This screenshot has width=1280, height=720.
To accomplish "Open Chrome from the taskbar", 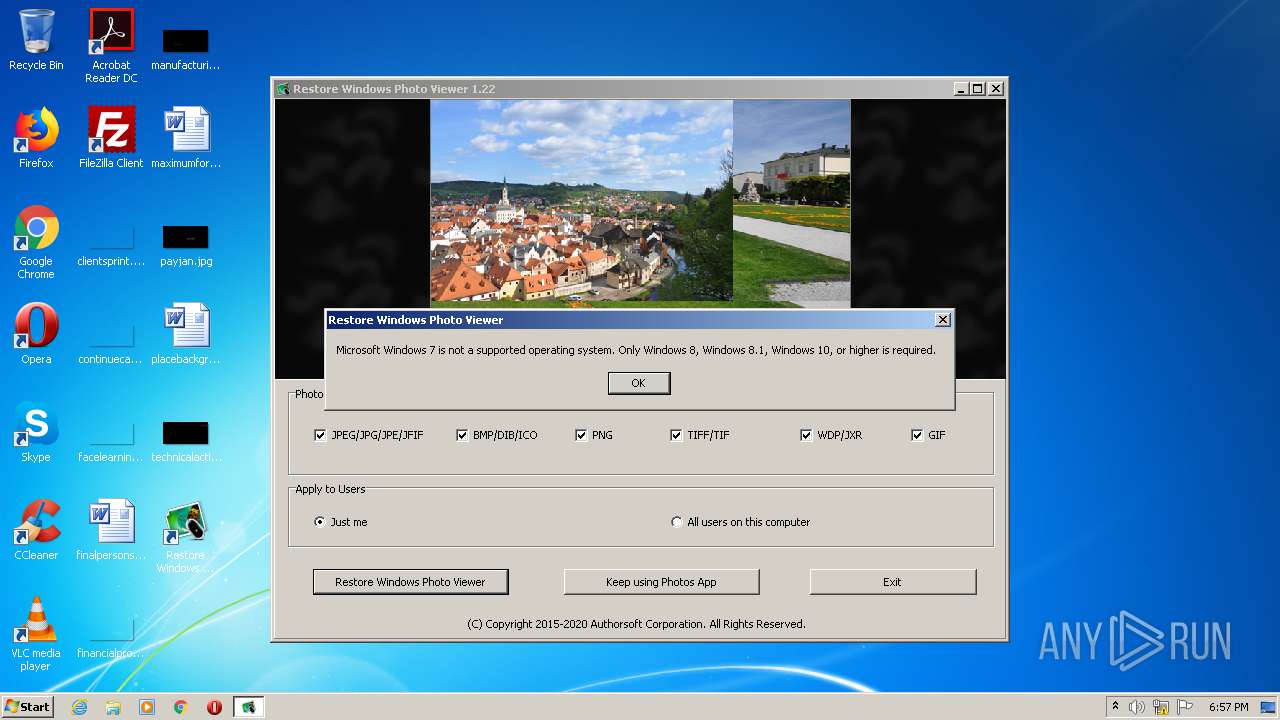I will click(181, 707).
